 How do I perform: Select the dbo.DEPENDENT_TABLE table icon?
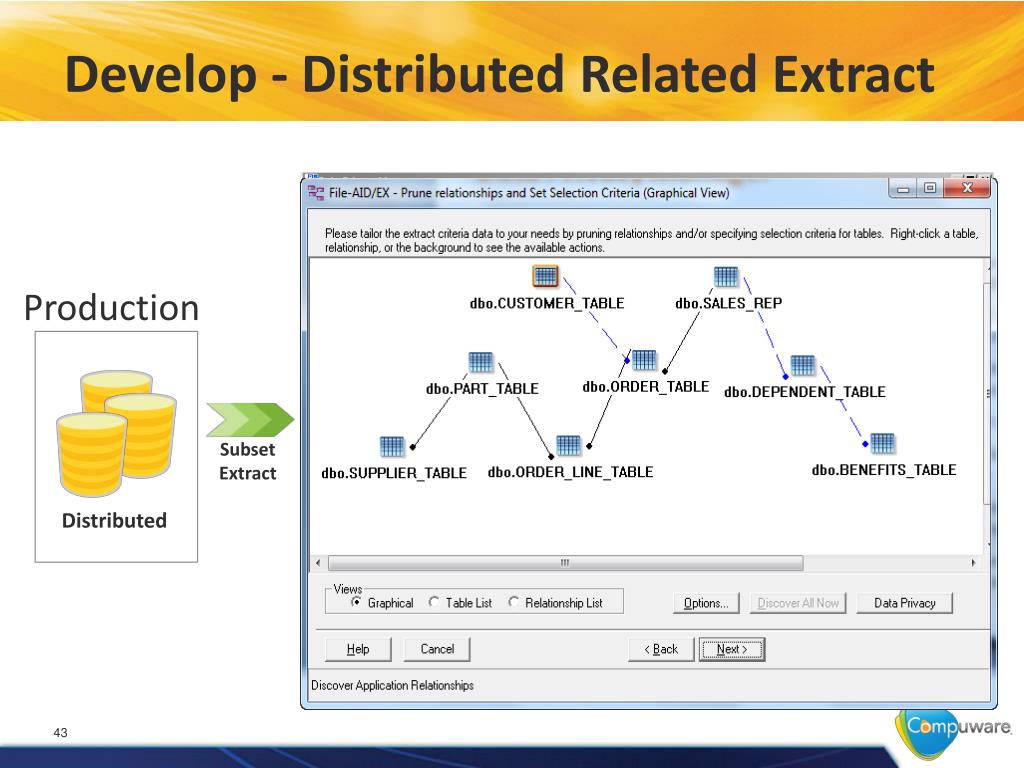click(803, 365)
